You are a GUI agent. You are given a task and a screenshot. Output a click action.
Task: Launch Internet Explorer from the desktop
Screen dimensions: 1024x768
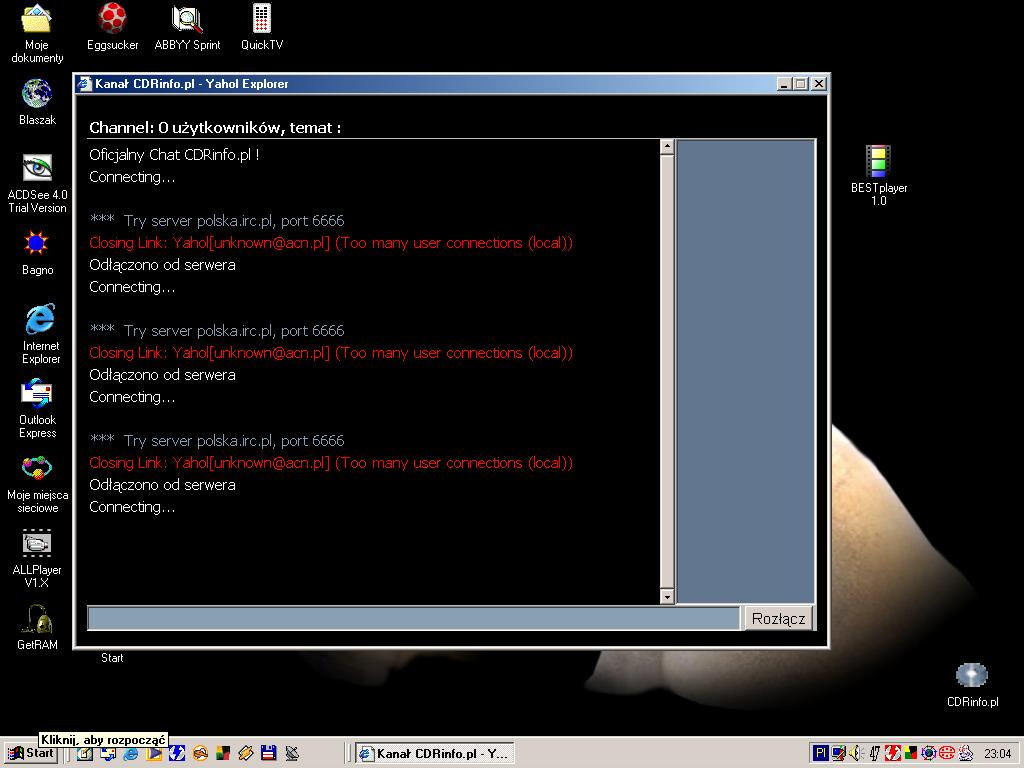click(40, 334)
